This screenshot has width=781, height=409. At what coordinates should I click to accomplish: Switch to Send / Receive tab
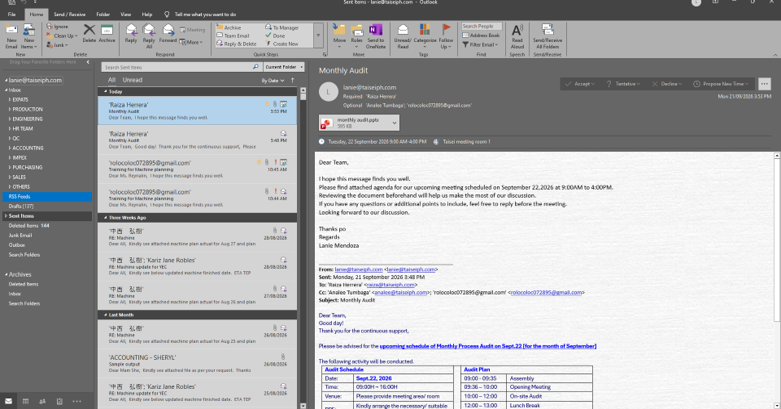click(x=69, y=14)
